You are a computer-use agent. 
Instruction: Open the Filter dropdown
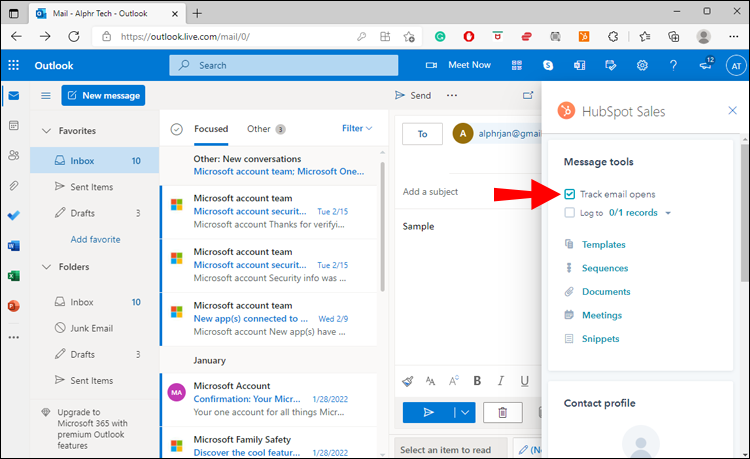tap(357, 128)
